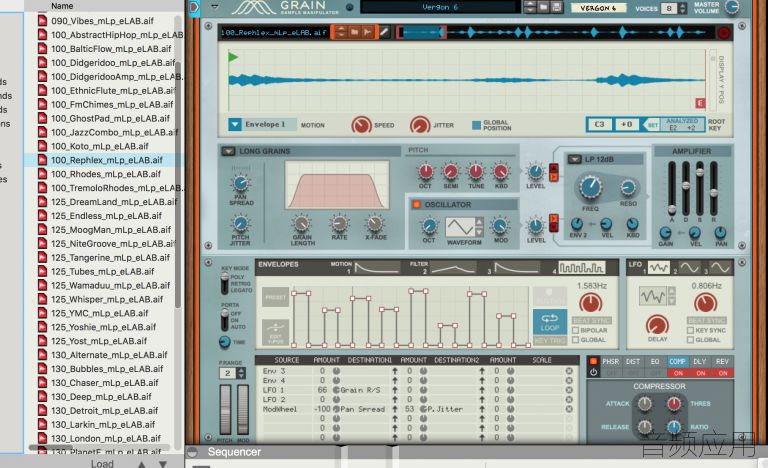Click the save patch floppy disk icon

click(x=556, y=7)
